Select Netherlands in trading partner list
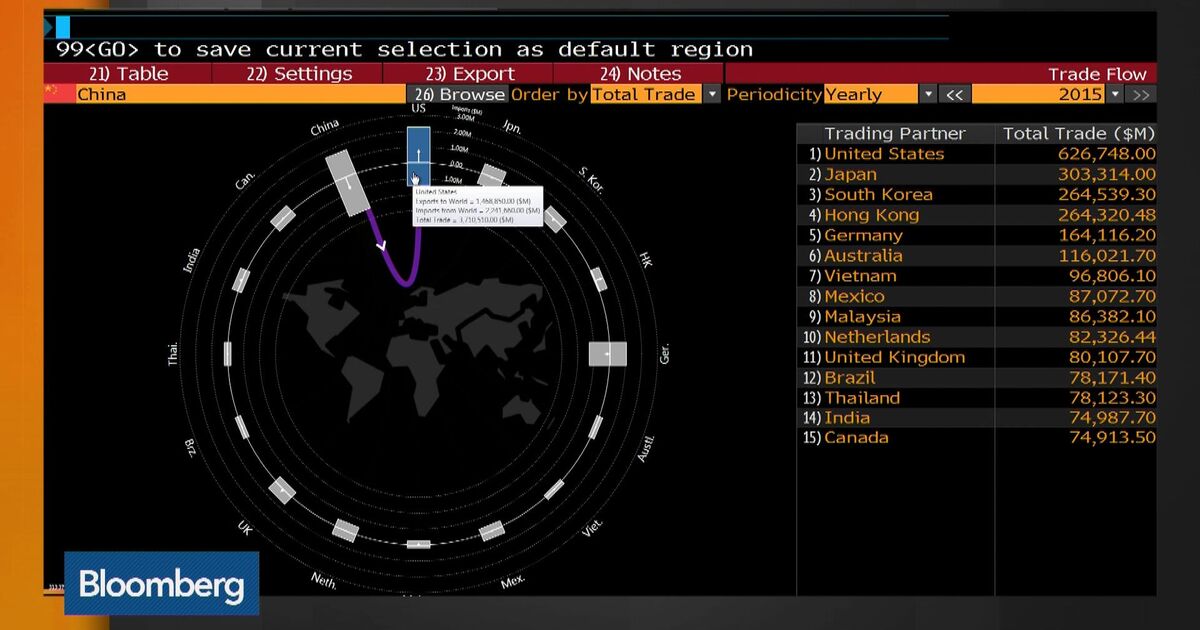This screenshot has height=630, width=1200. pos(877,337)
